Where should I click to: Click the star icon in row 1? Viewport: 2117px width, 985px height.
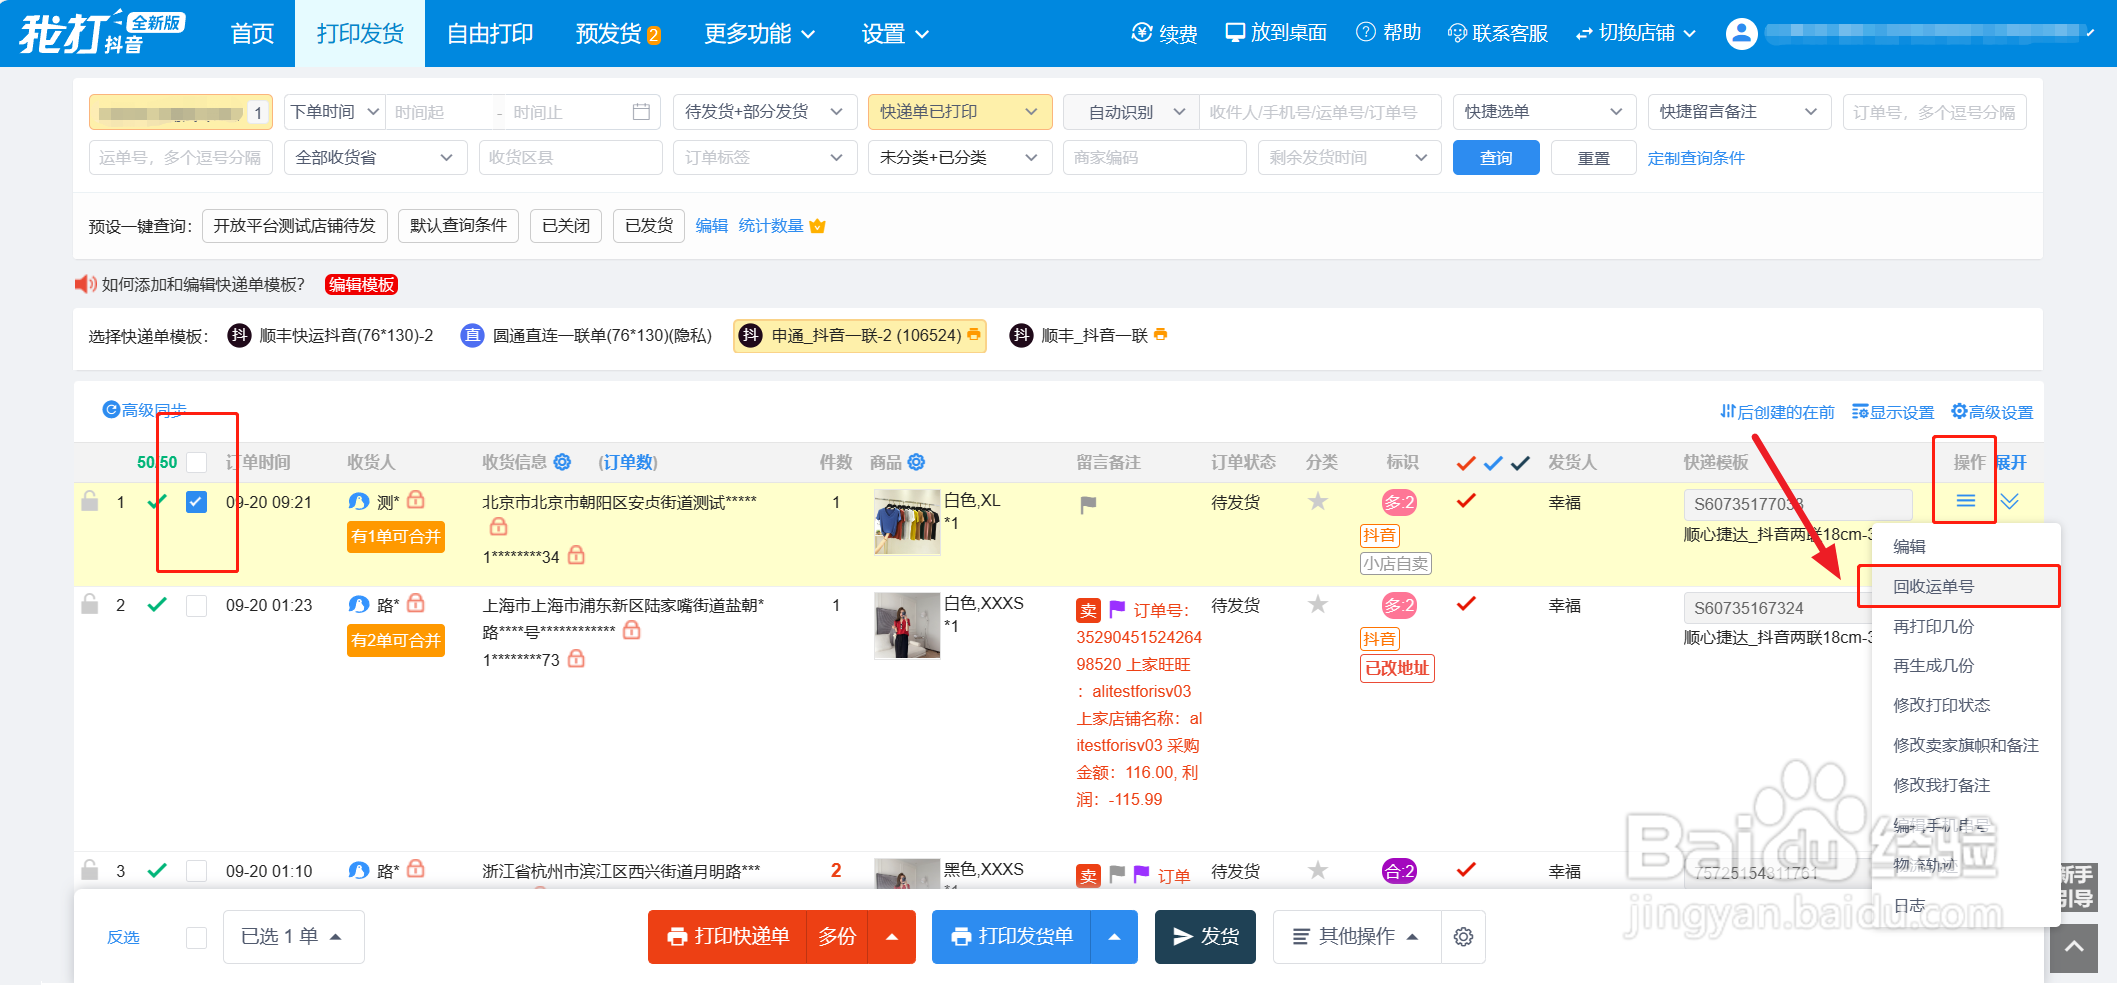coord(1318,501)
